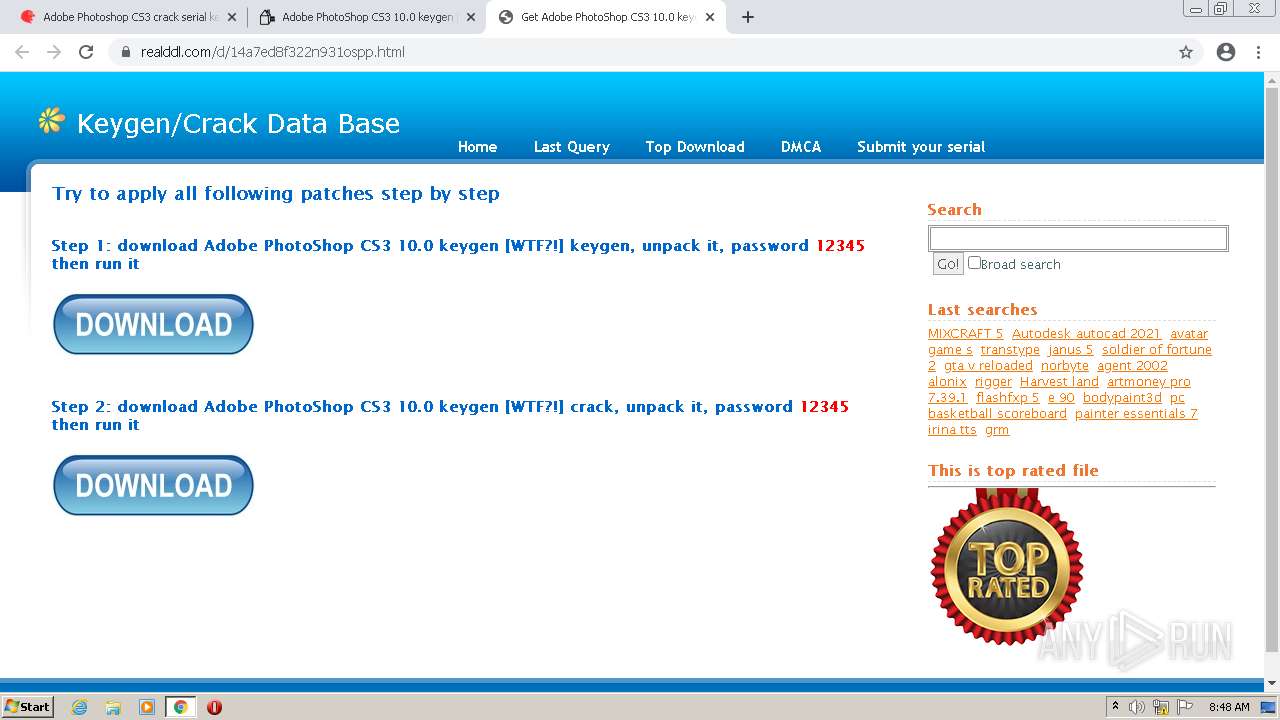
Task: Open the janus 5 link
Action: tap(1071, 350)
